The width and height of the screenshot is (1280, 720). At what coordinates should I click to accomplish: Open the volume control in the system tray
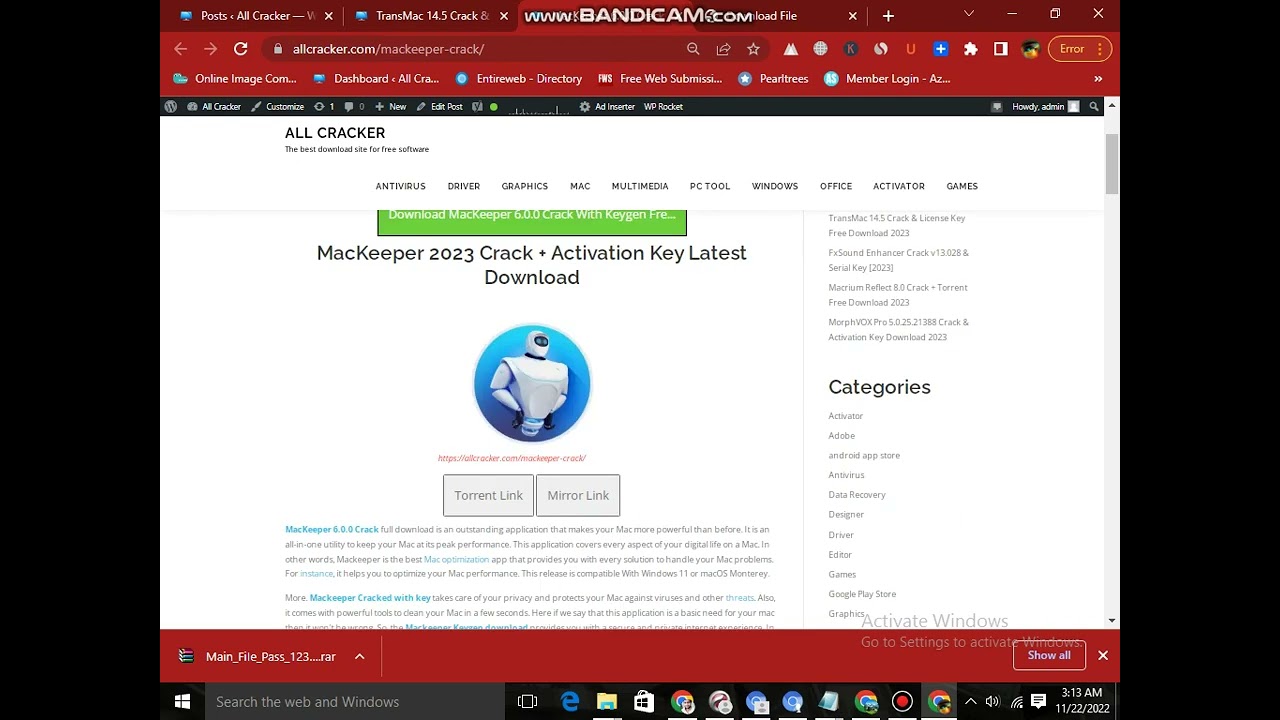coord(992,702)
